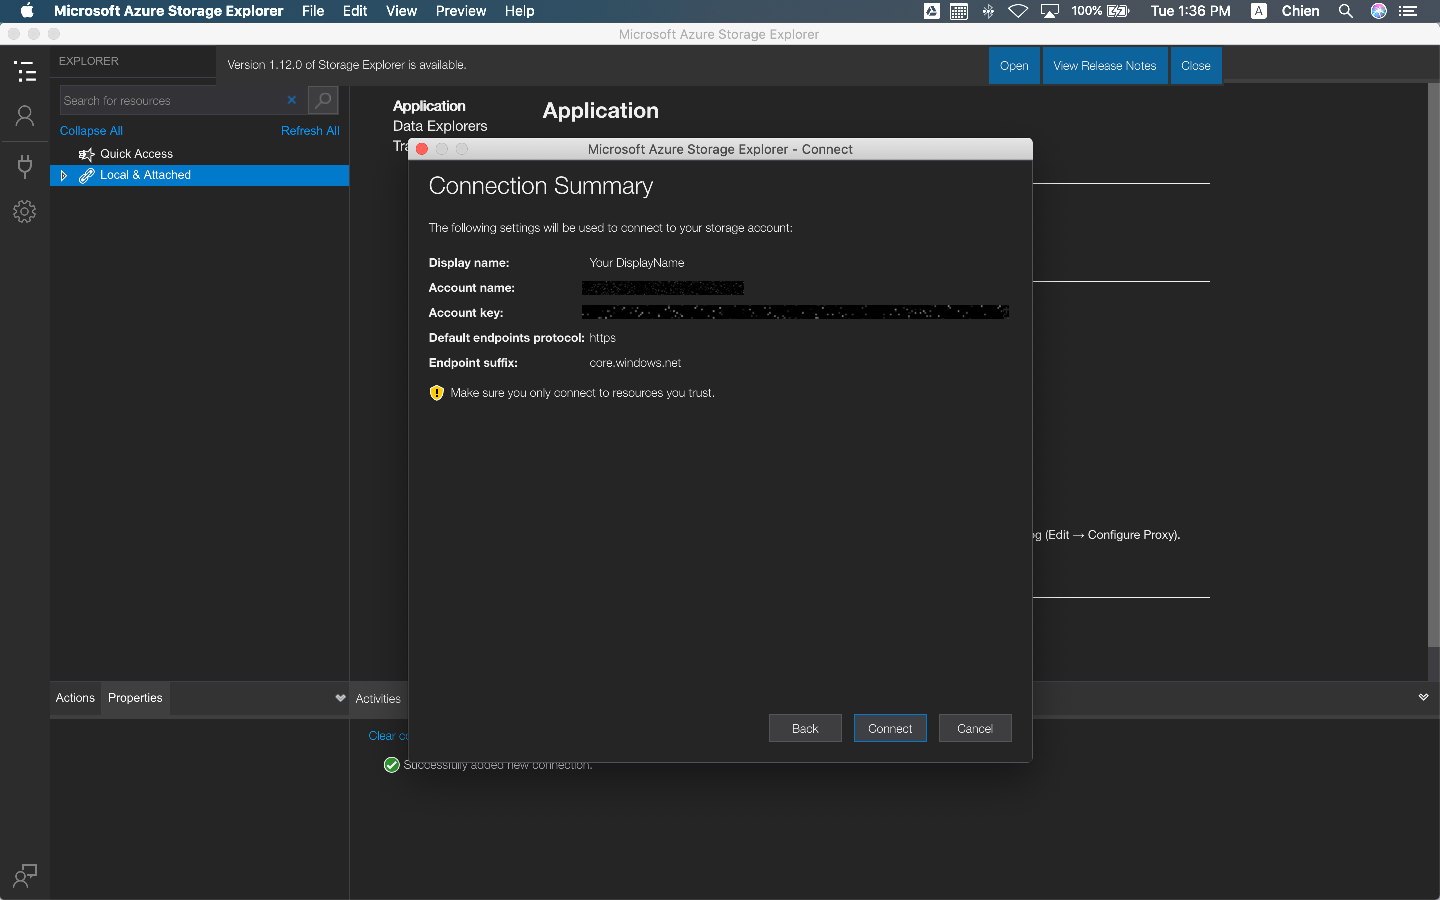Screen dimensions: 1440x900
Task: Open the Explorer panel icon
Action: click(24, 71)
